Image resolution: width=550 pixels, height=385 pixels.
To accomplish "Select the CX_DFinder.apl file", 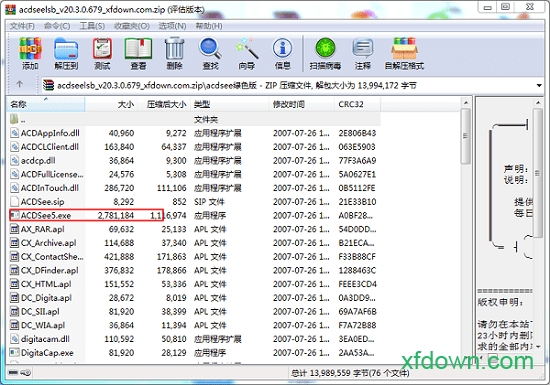I will (49, 270).
